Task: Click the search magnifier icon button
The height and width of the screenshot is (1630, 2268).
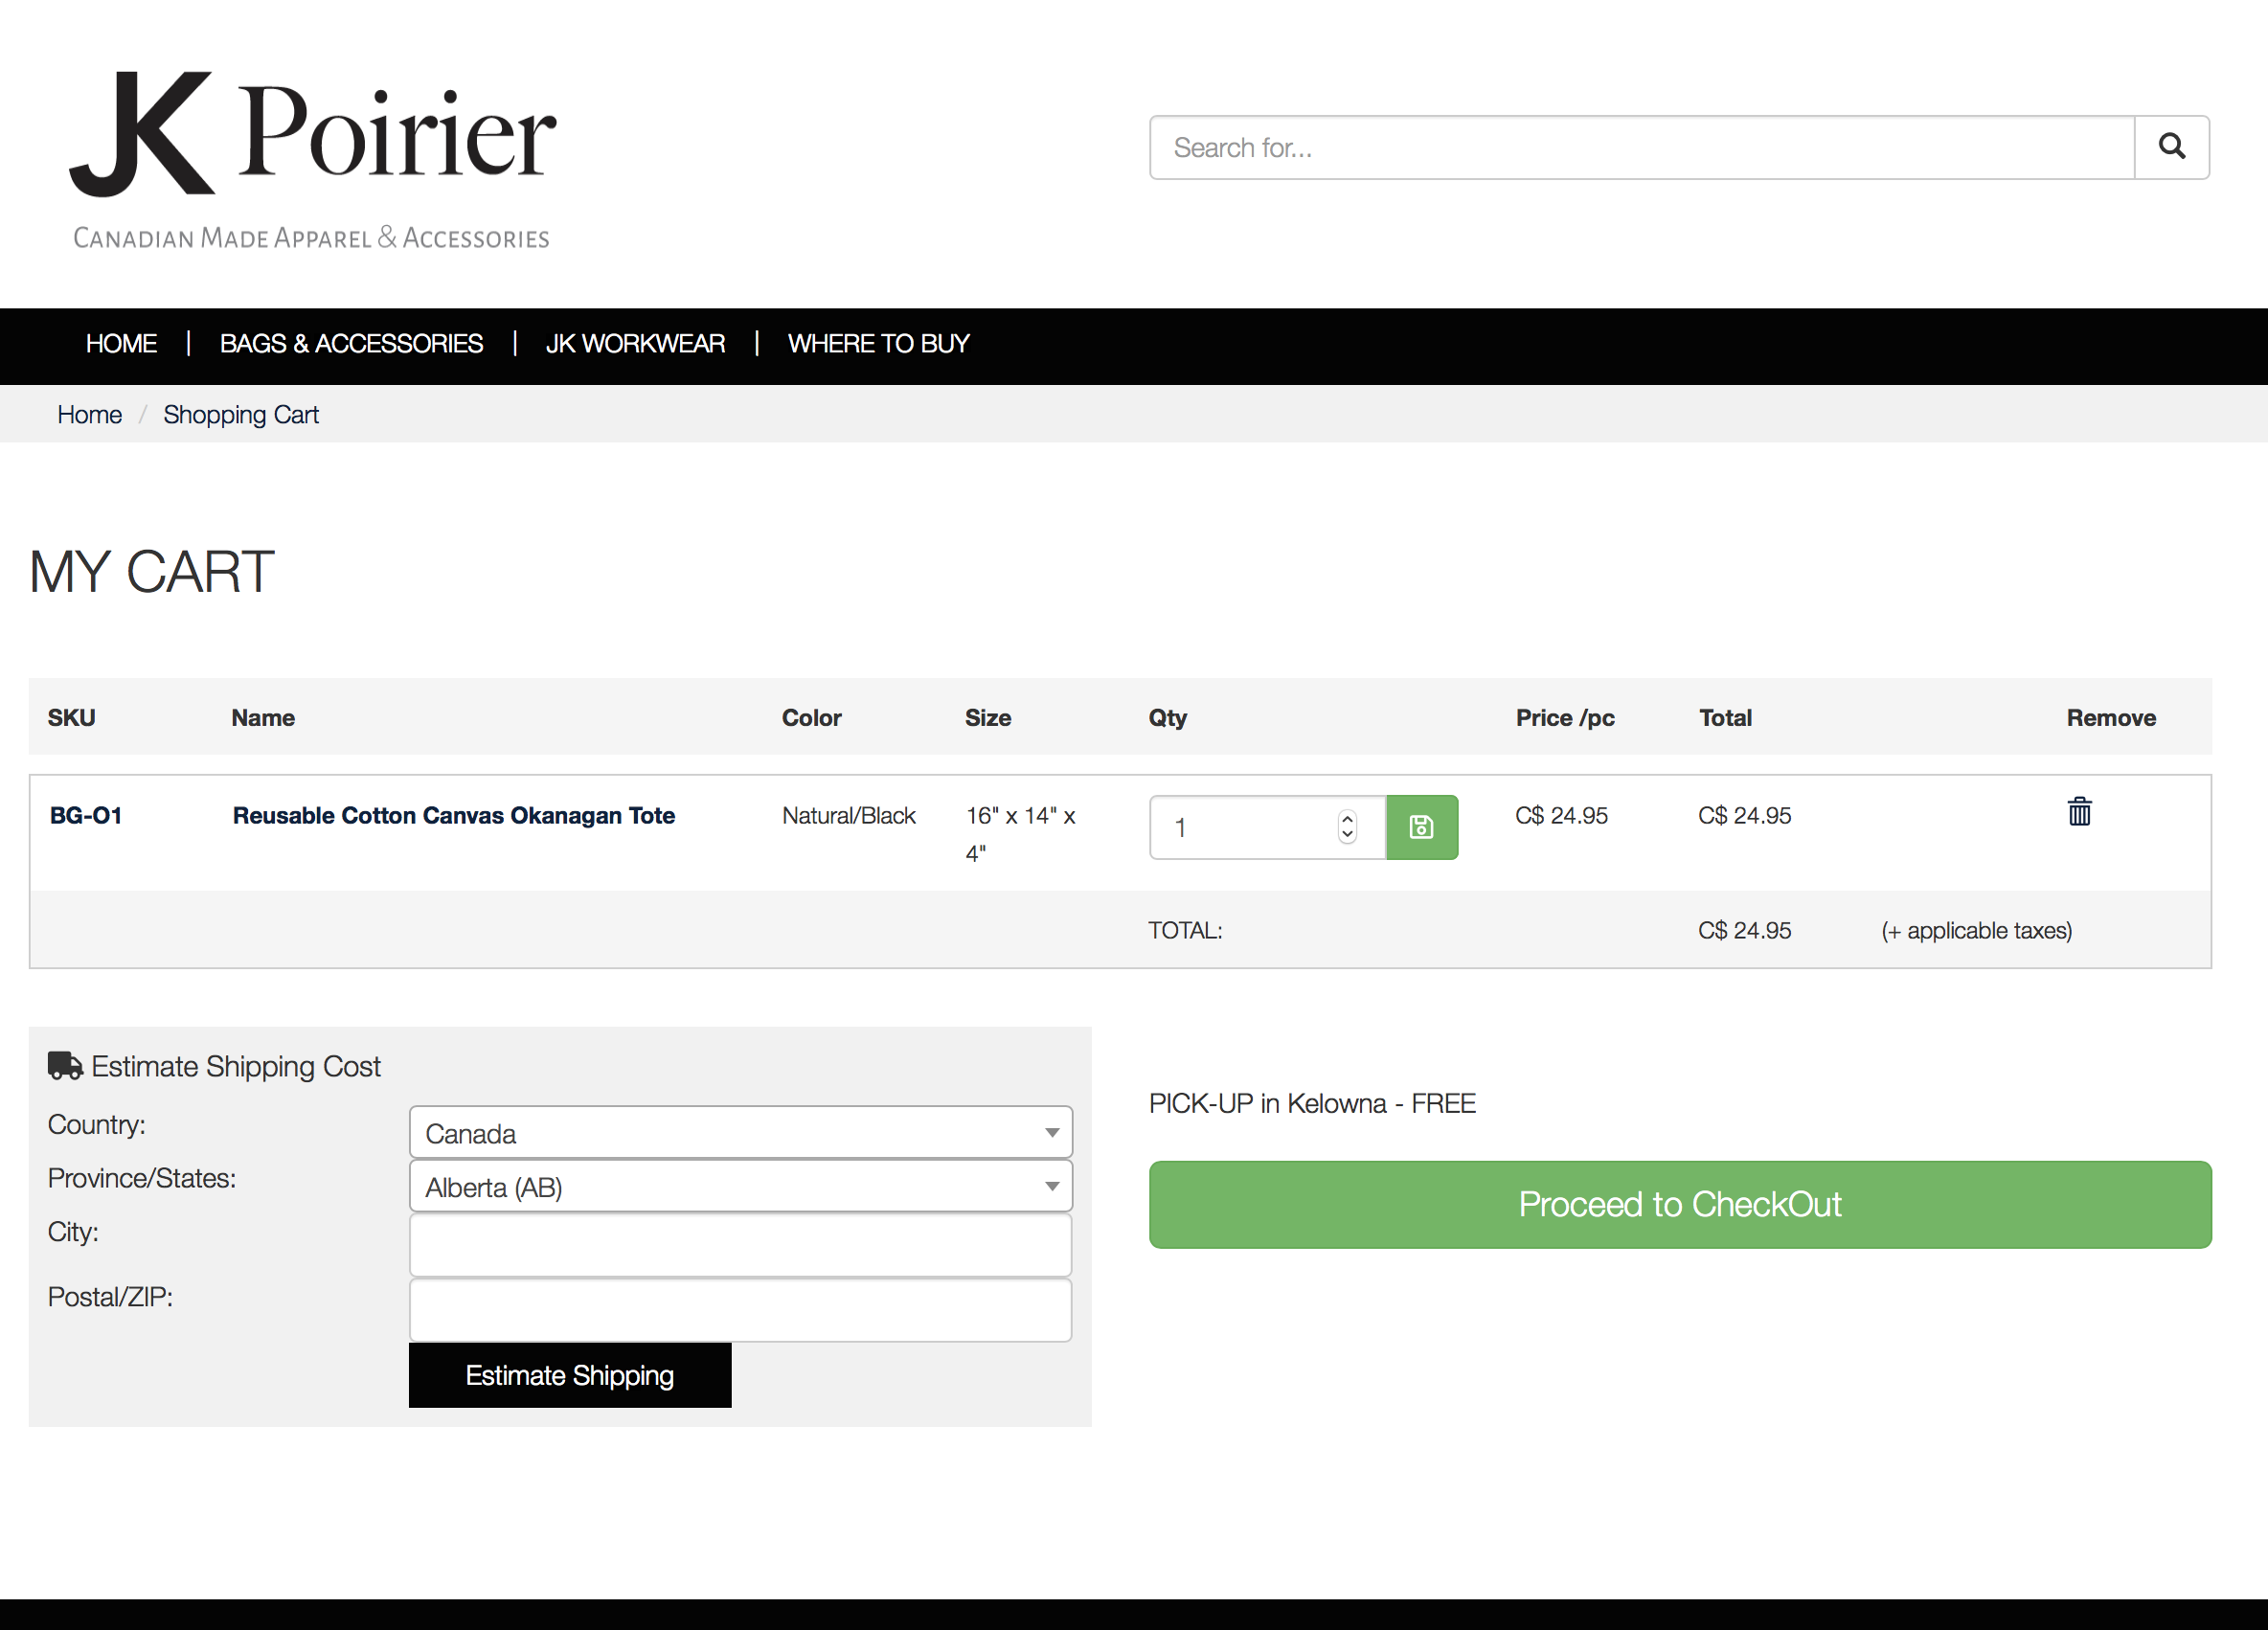Action: [2171, 147]
